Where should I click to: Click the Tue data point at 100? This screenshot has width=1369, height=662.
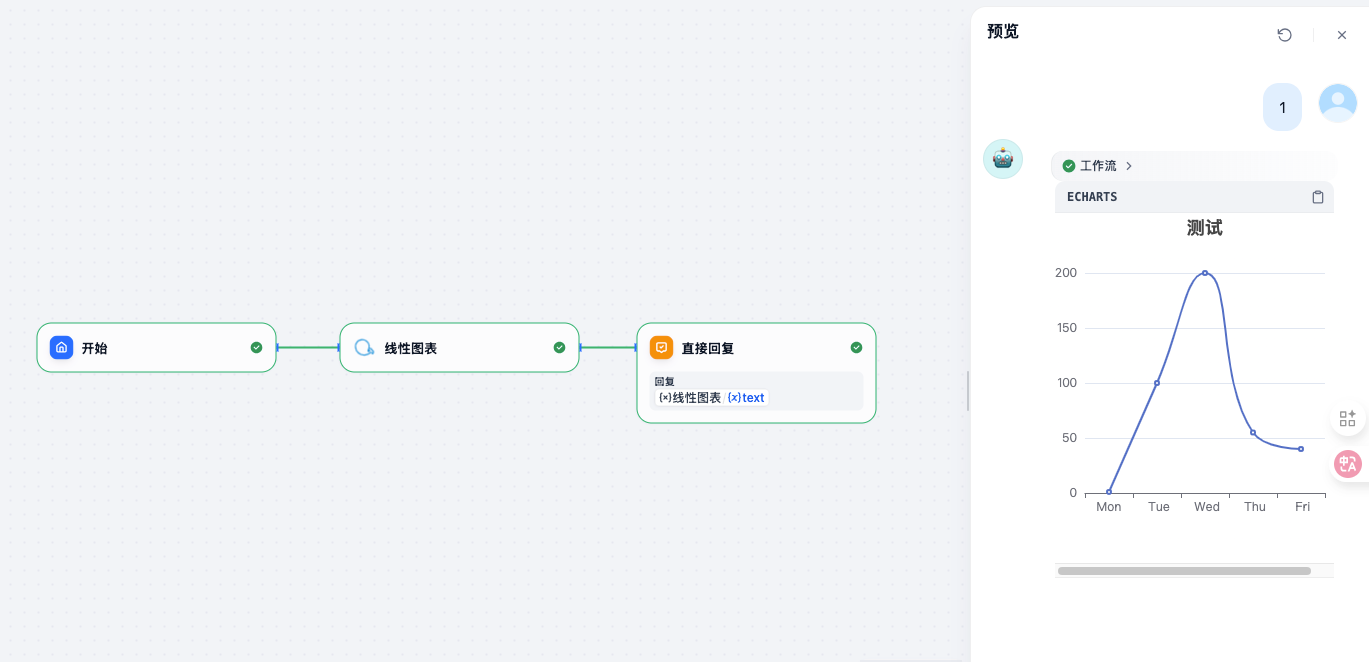tap(1157, 383)
